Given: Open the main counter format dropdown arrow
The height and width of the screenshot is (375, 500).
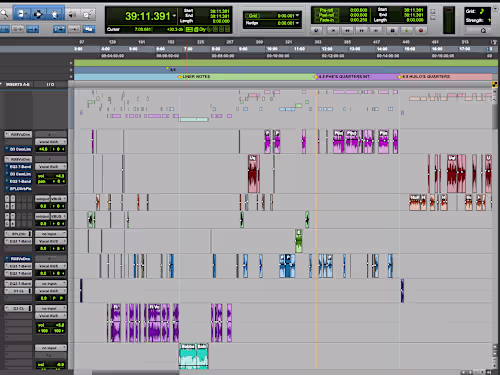Looking at the screenshot, I should click(175, 16).
